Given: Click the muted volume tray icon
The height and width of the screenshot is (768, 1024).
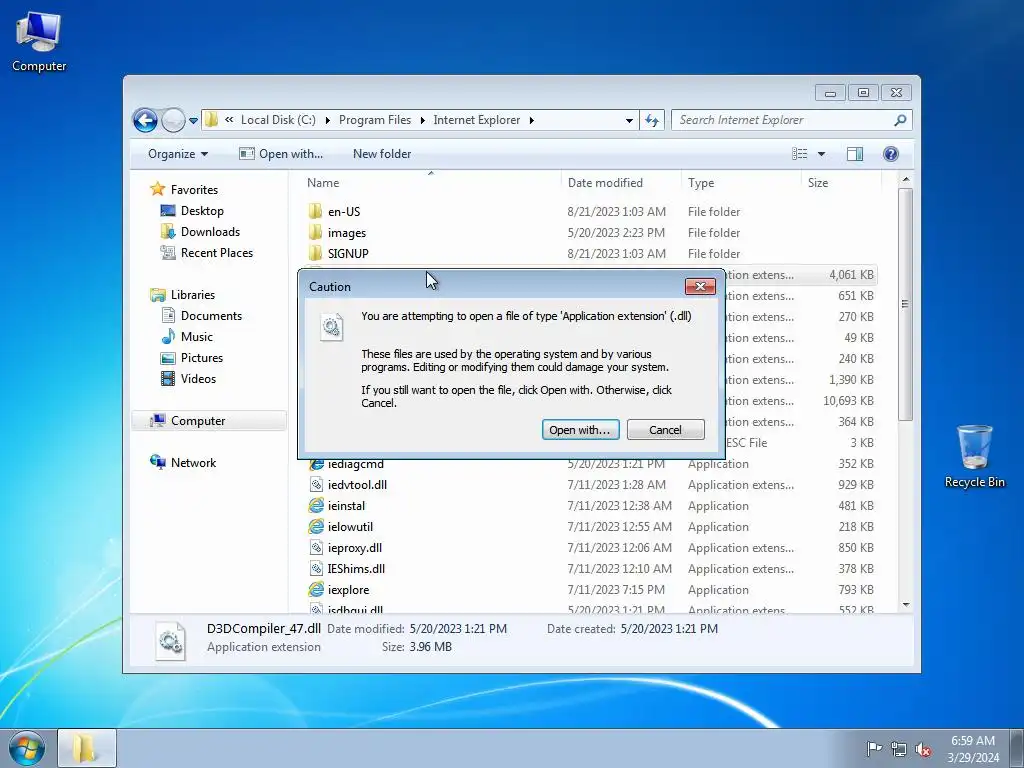Looking at the screenshot, I should 923,749.
